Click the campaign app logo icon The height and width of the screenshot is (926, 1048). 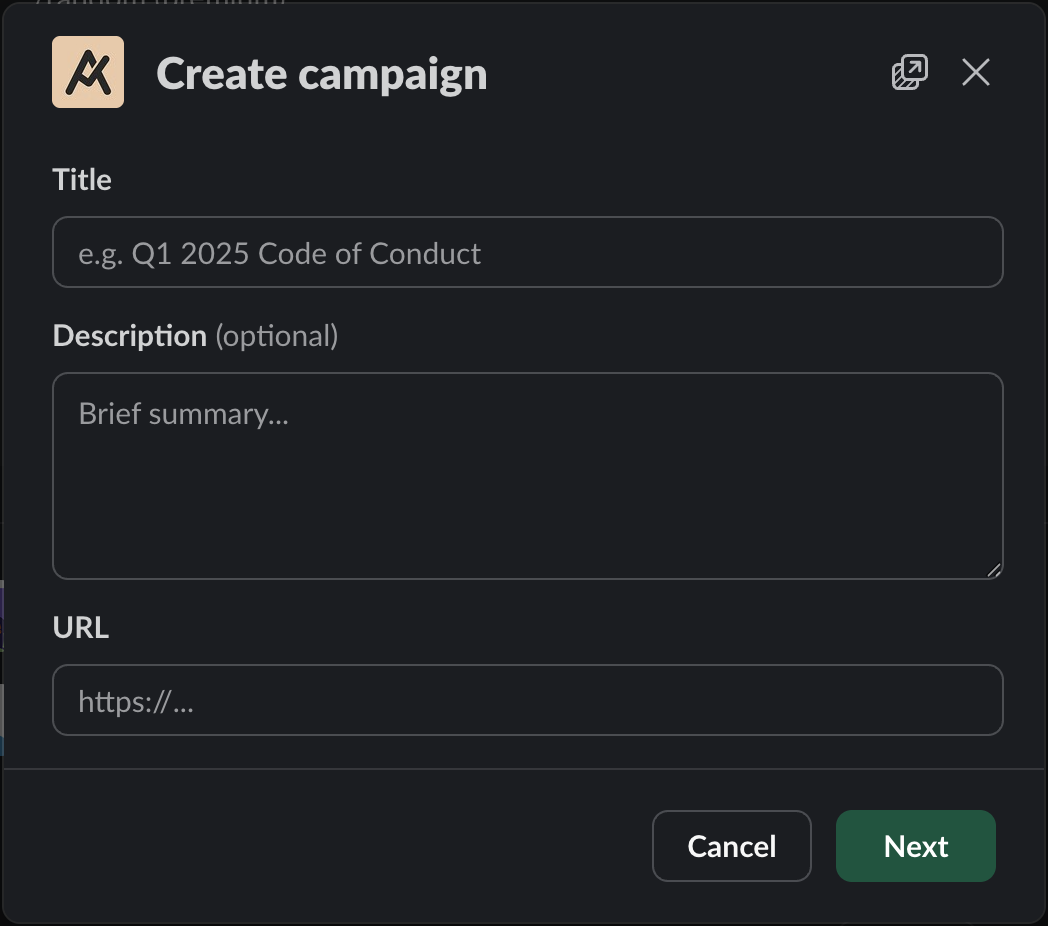click(88, 72)
